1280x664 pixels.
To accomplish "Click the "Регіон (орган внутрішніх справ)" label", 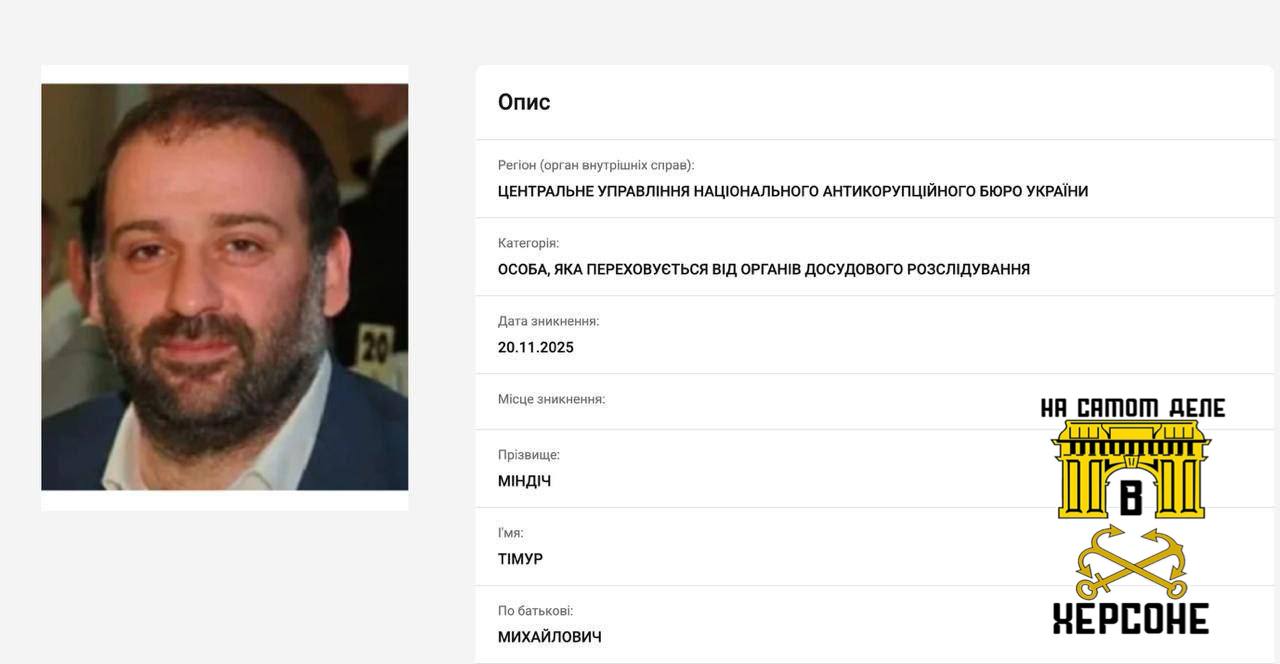I will pyautogui.click(x=595, y=165).
